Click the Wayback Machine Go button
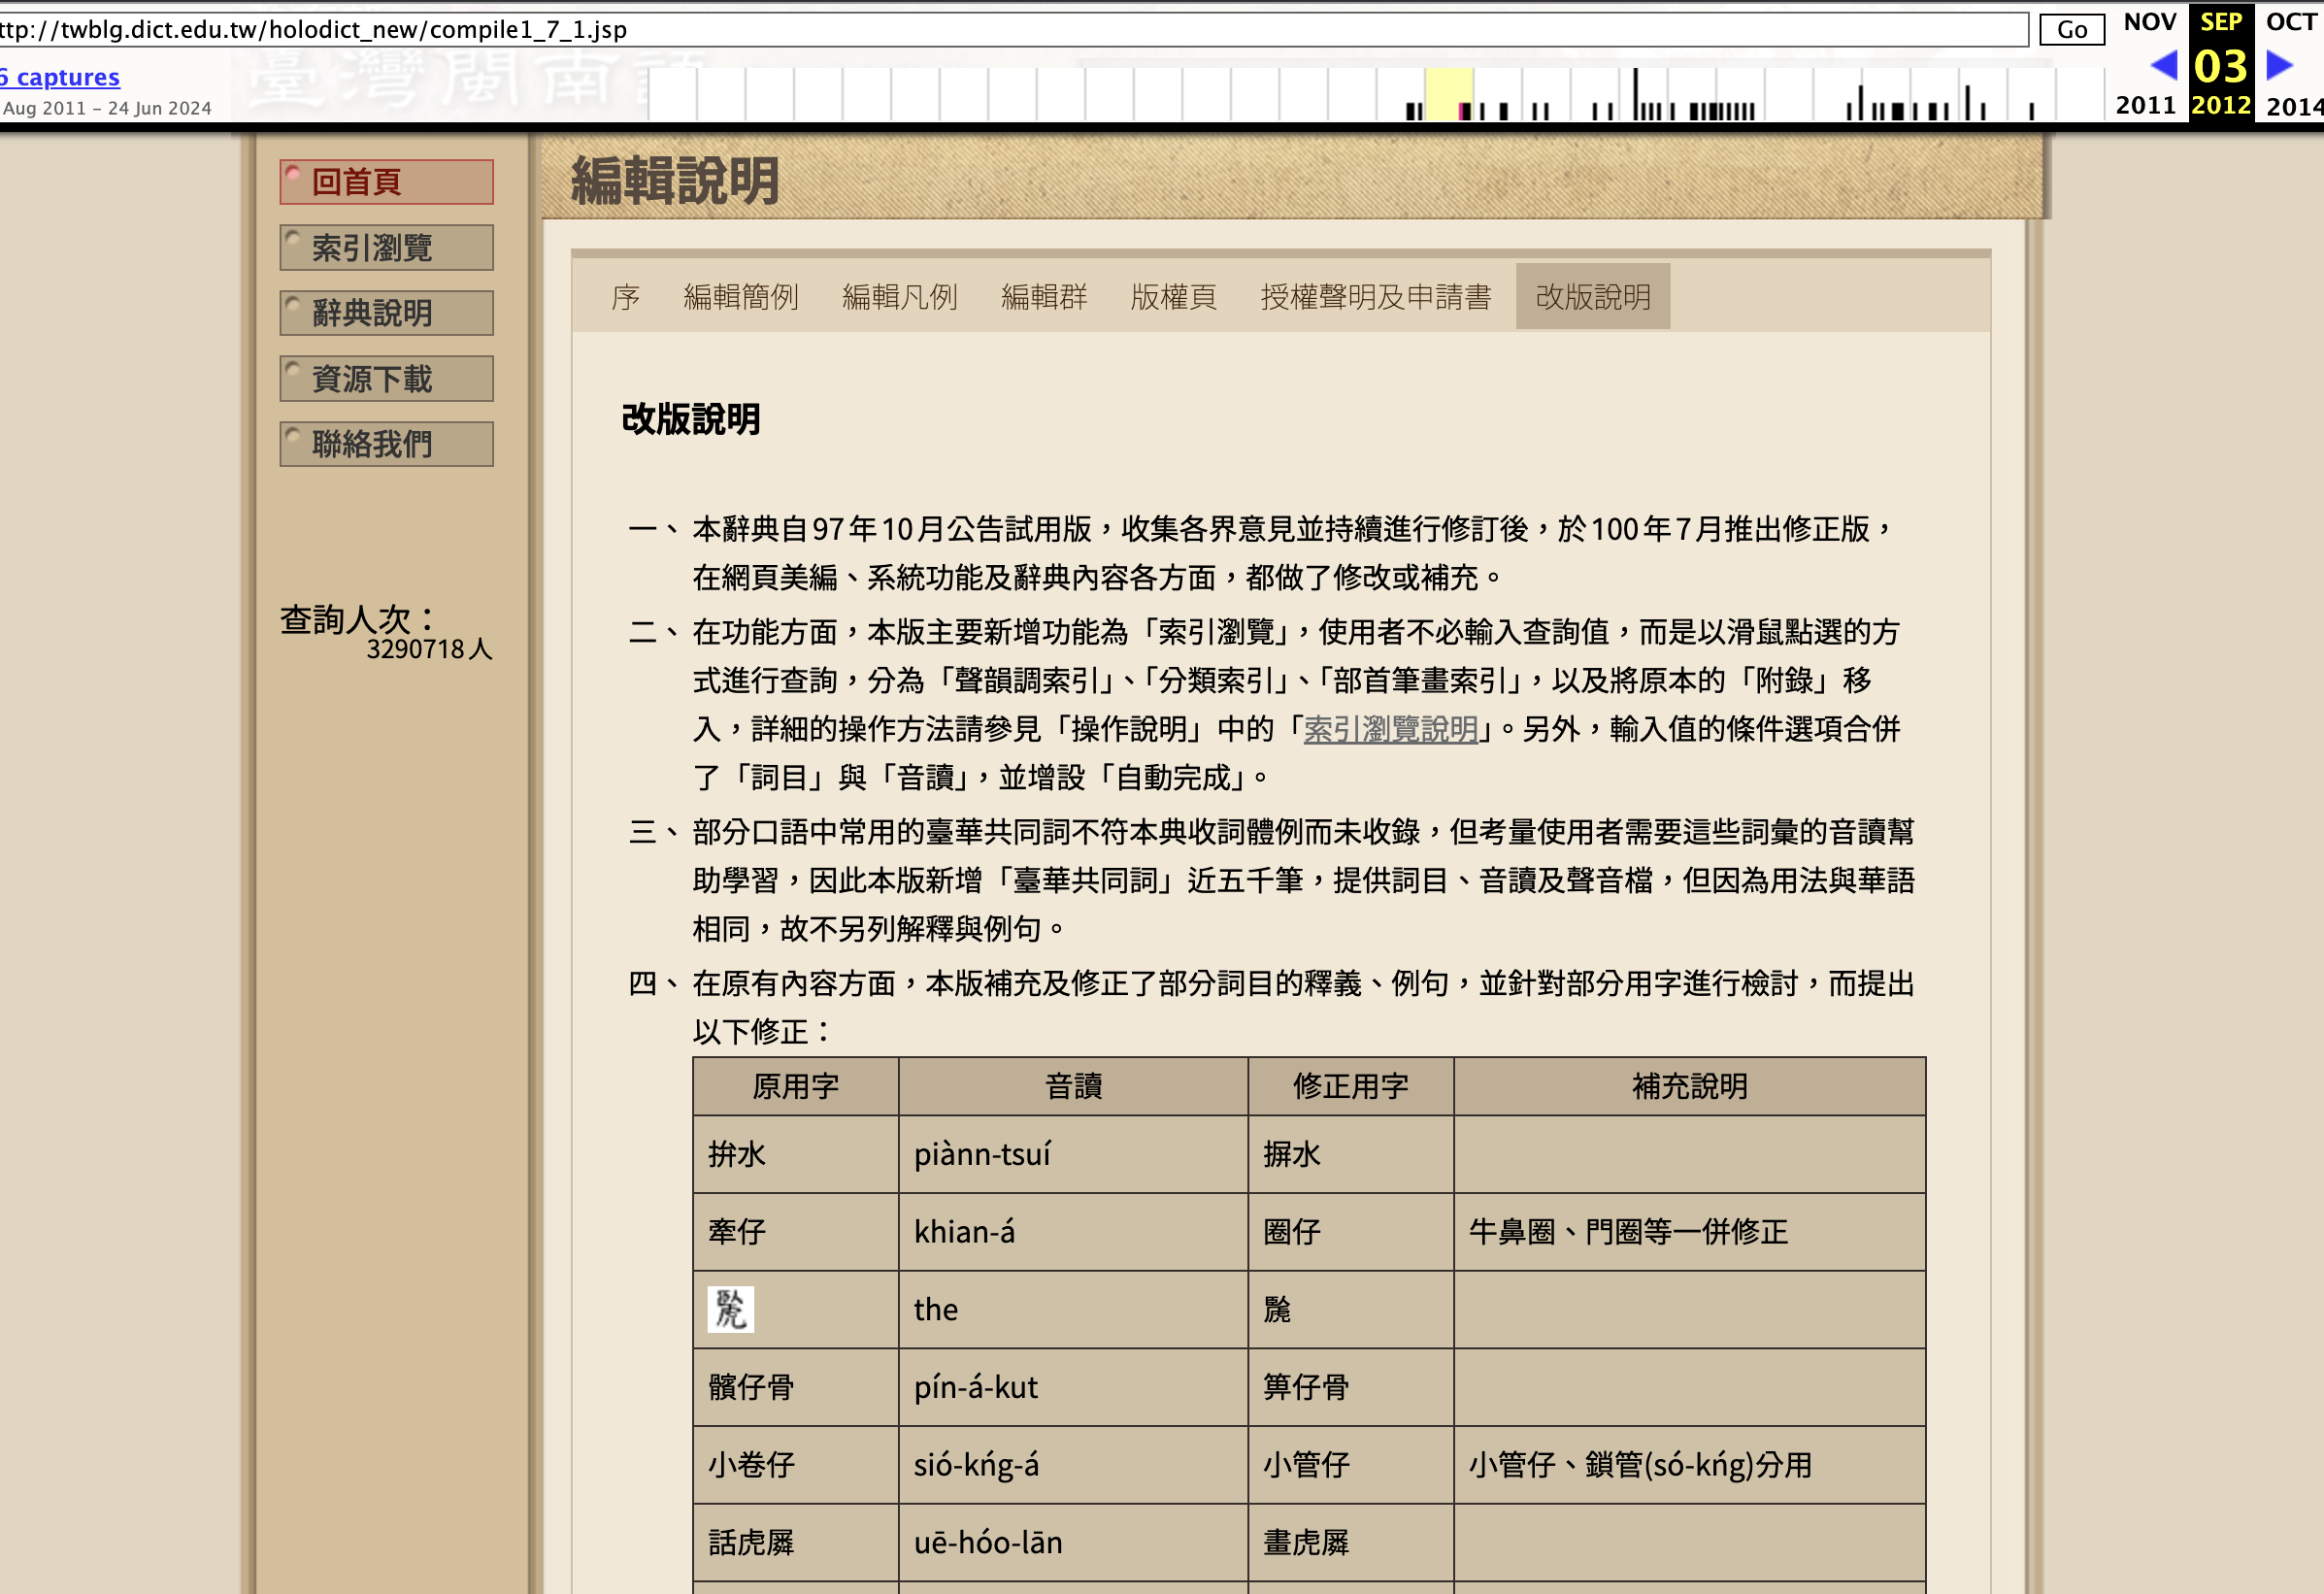Image resolution: width=2324 pixels, height=1594 pixels. coord(2072,29)
